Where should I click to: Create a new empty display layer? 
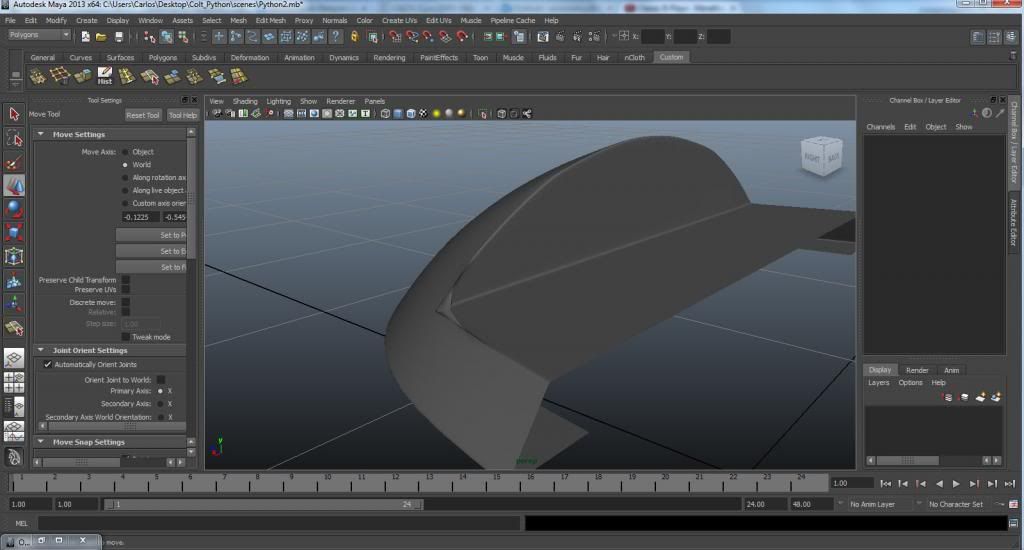[x=982, y=397]
